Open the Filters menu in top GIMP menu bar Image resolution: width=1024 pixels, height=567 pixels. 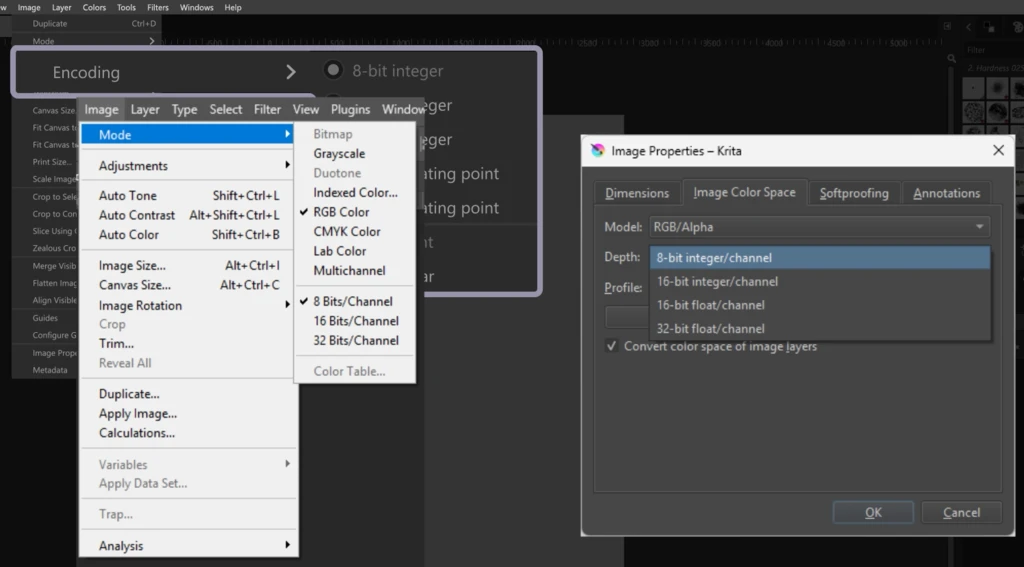[x=157, y=7]
